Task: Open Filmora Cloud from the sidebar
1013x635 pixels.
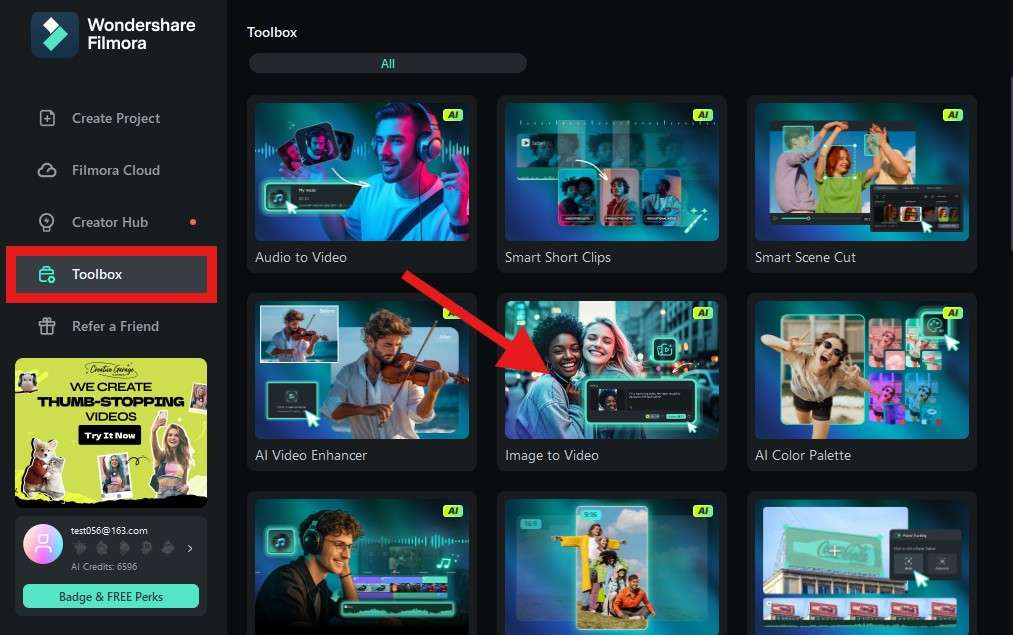Action: click(x=111, y=170)
